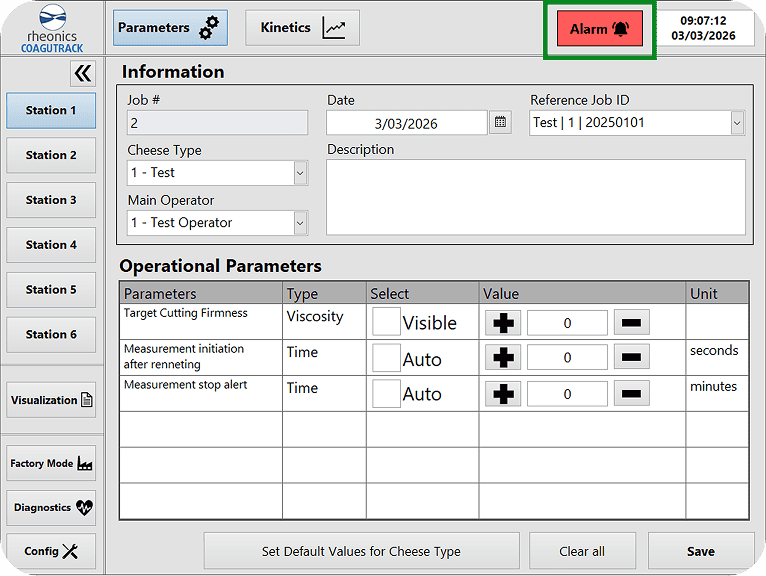This screenshot has width=766, height=576.
Task: Increase Measurement stop alert with plus icon
Action: [503, 394]
